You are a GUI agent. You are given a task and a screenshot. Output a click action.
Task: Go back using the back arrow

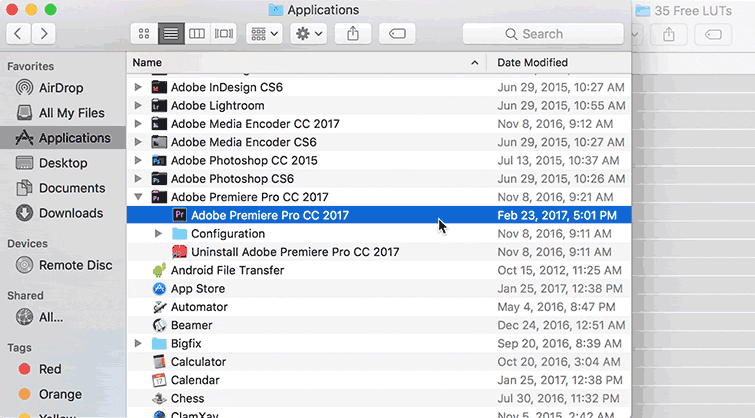[19, 34]
